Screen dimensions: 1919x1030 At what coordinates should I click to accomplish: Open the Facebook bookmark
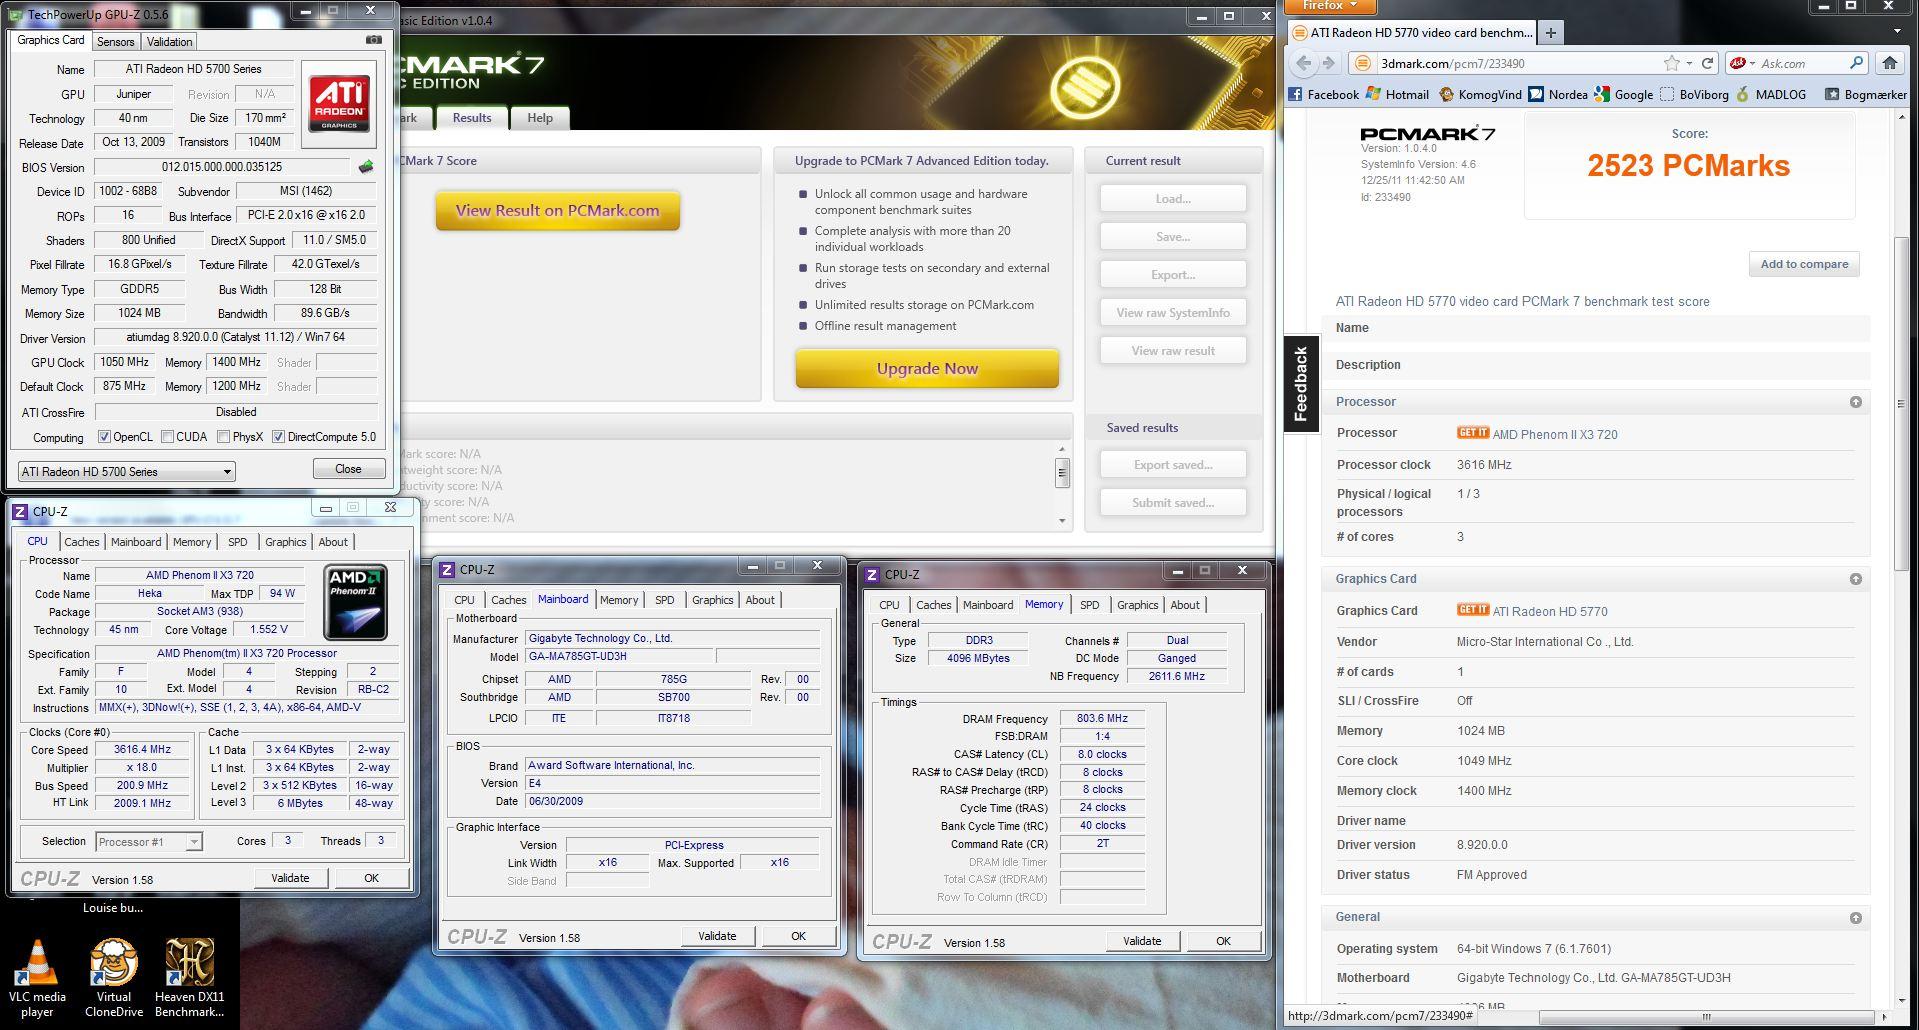[x=1324, y=94]
